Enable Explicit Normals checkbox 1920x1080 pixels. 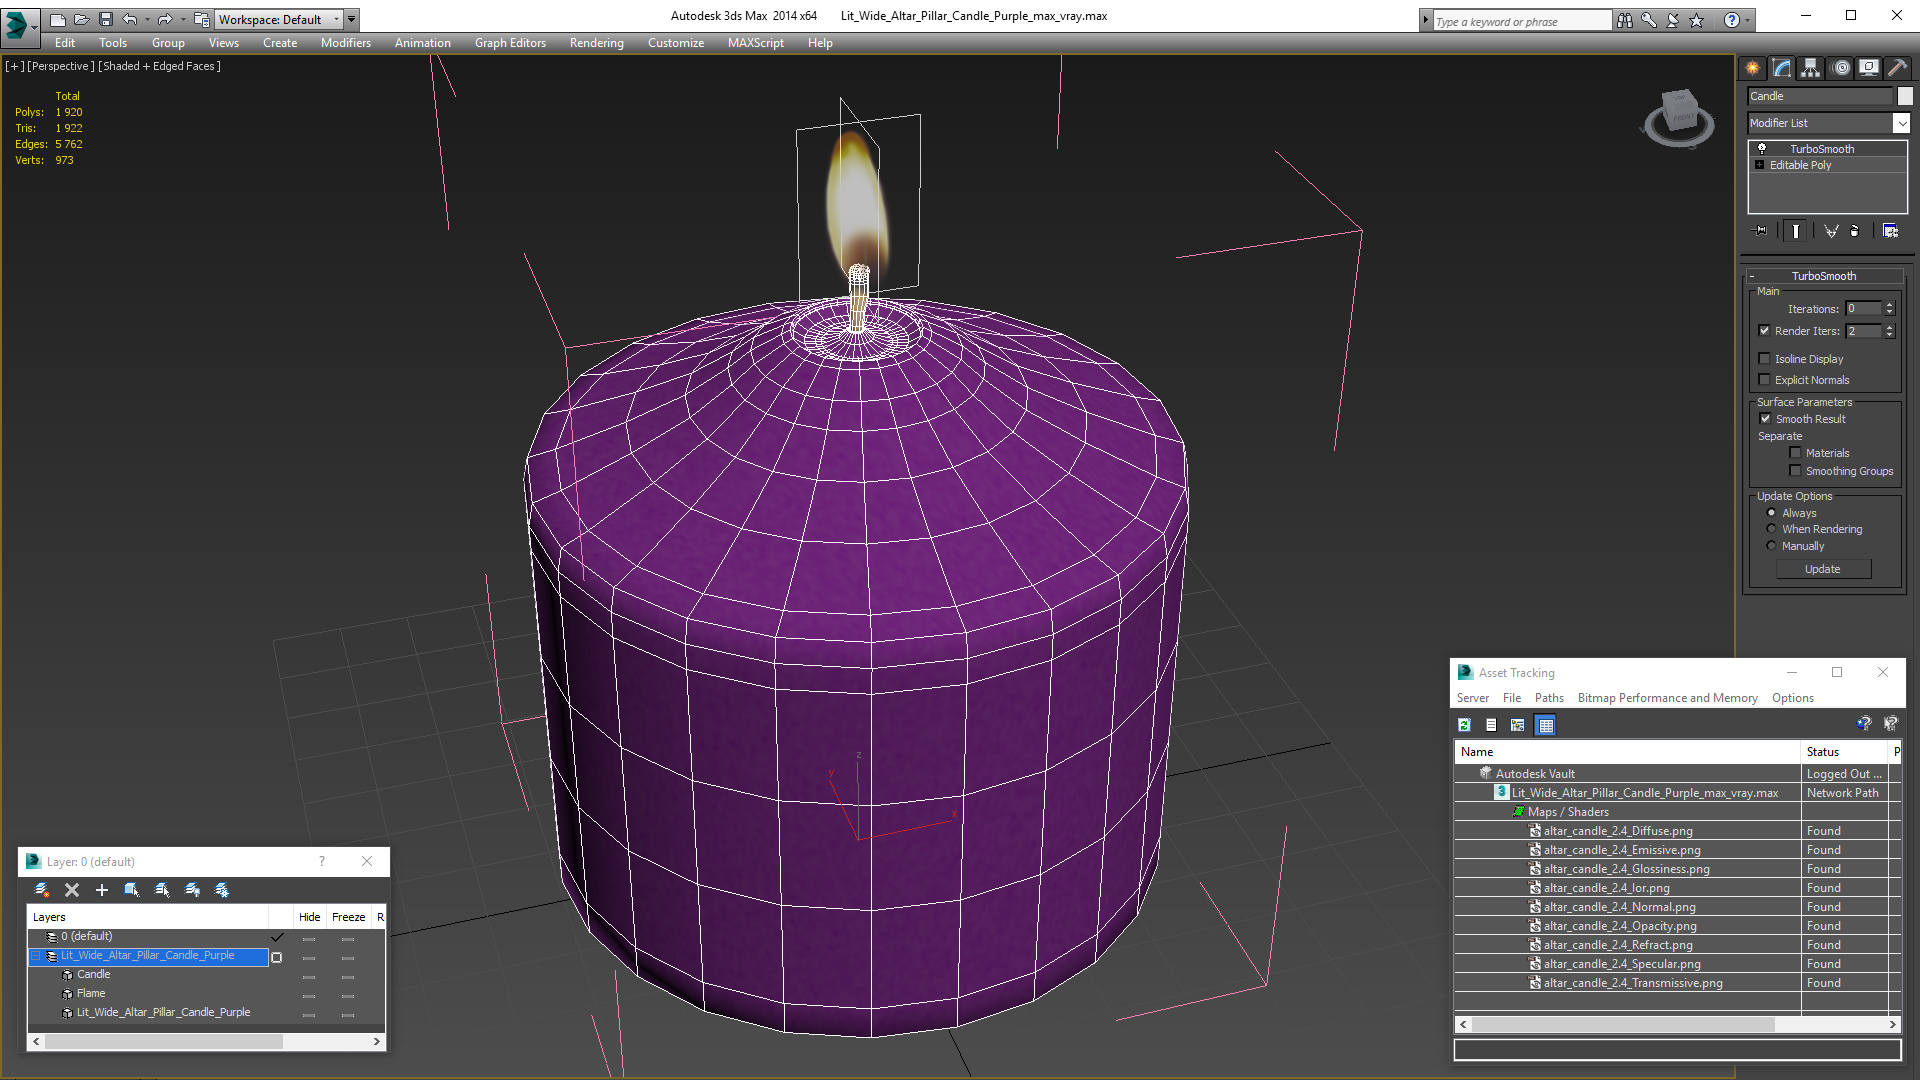coord(1764,380)
